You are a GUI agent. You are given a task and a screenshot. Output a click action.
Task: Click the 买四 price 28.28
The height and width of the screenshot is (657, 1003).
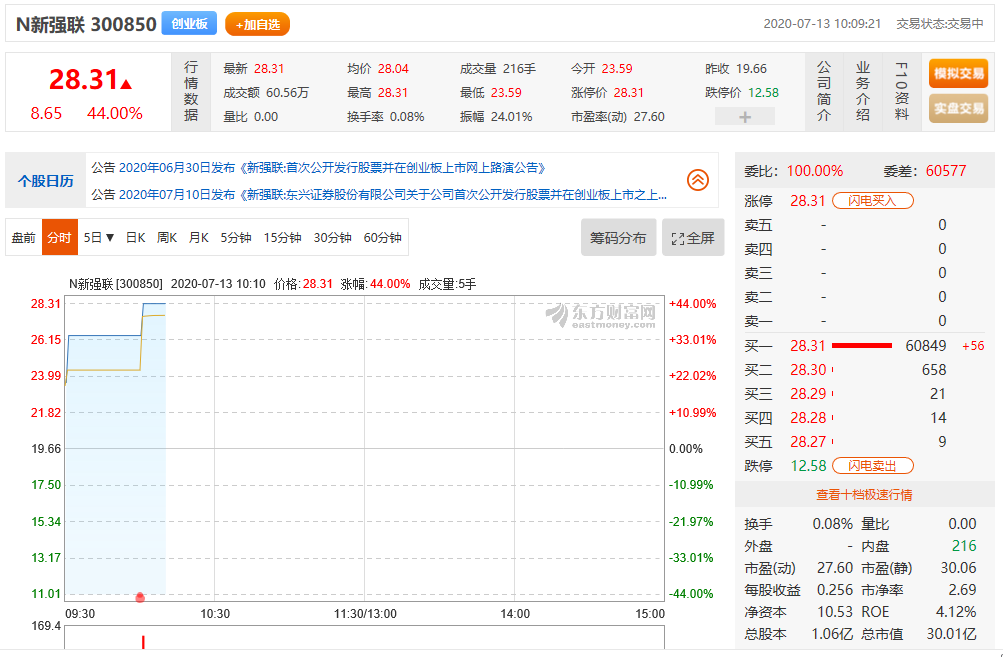coord(808,418)
